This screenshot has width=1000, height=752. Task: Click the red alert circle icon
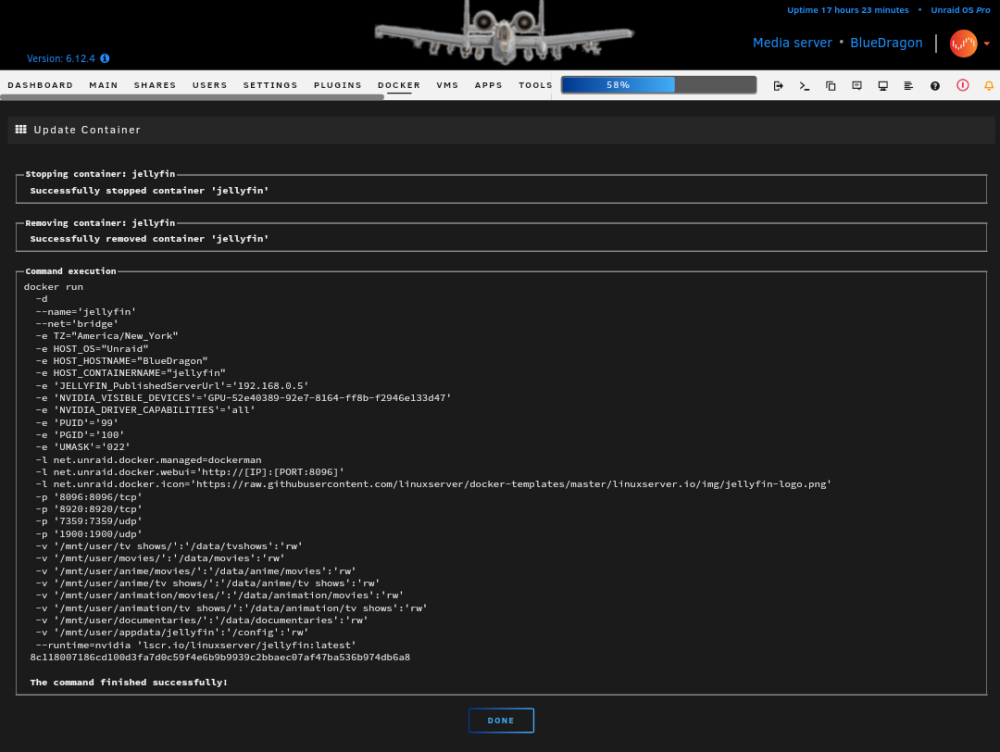[962, 85]
